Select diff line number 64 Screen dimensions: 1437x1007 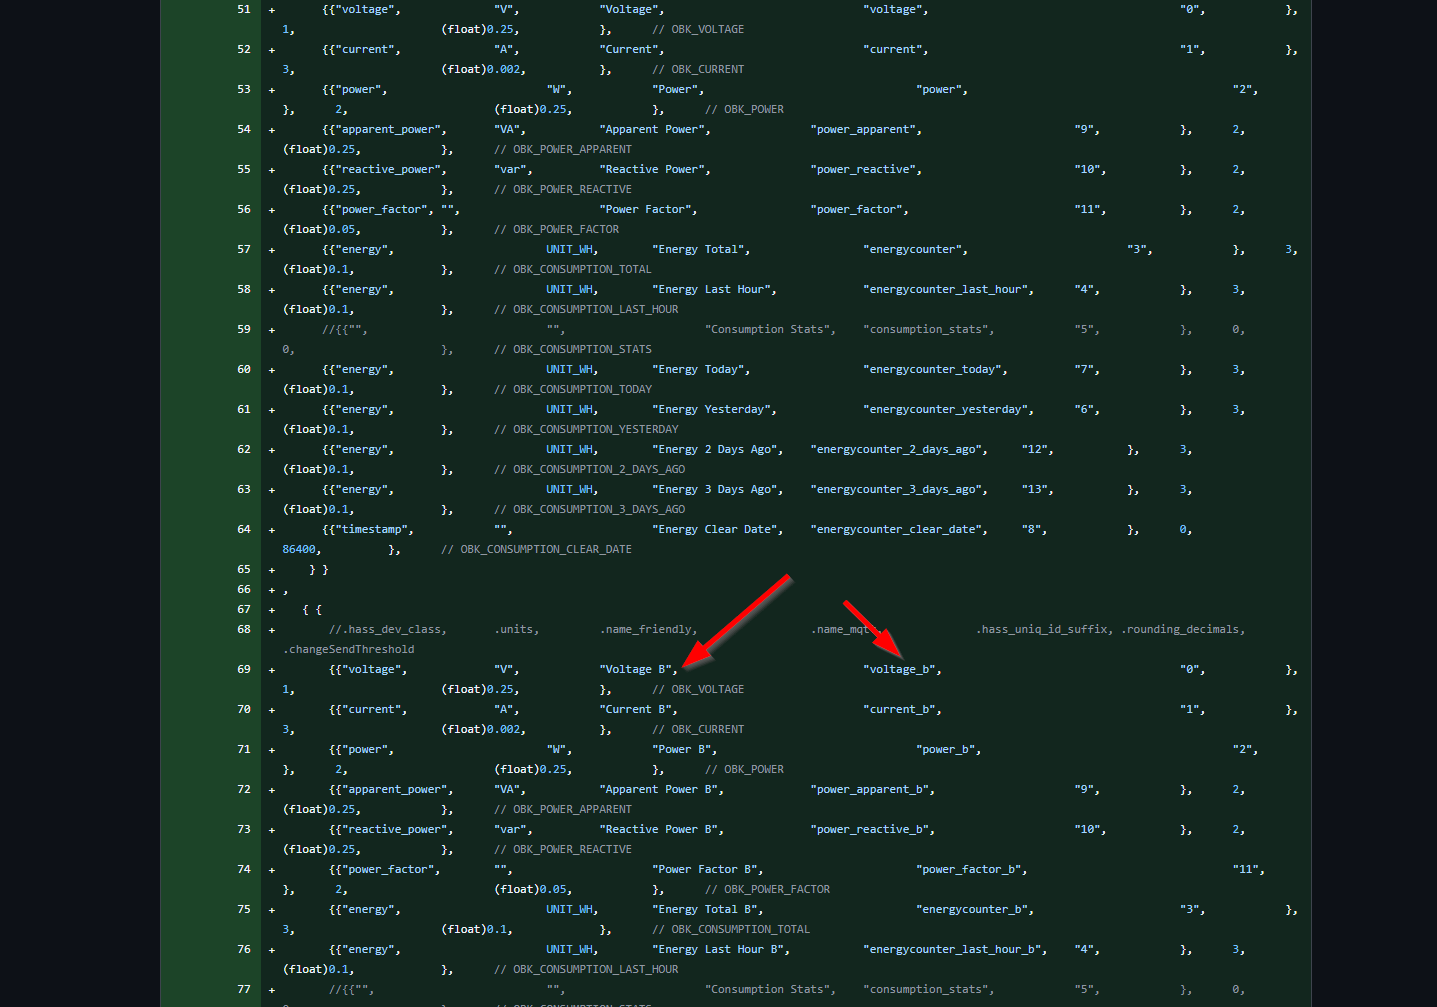click(244, 529)
